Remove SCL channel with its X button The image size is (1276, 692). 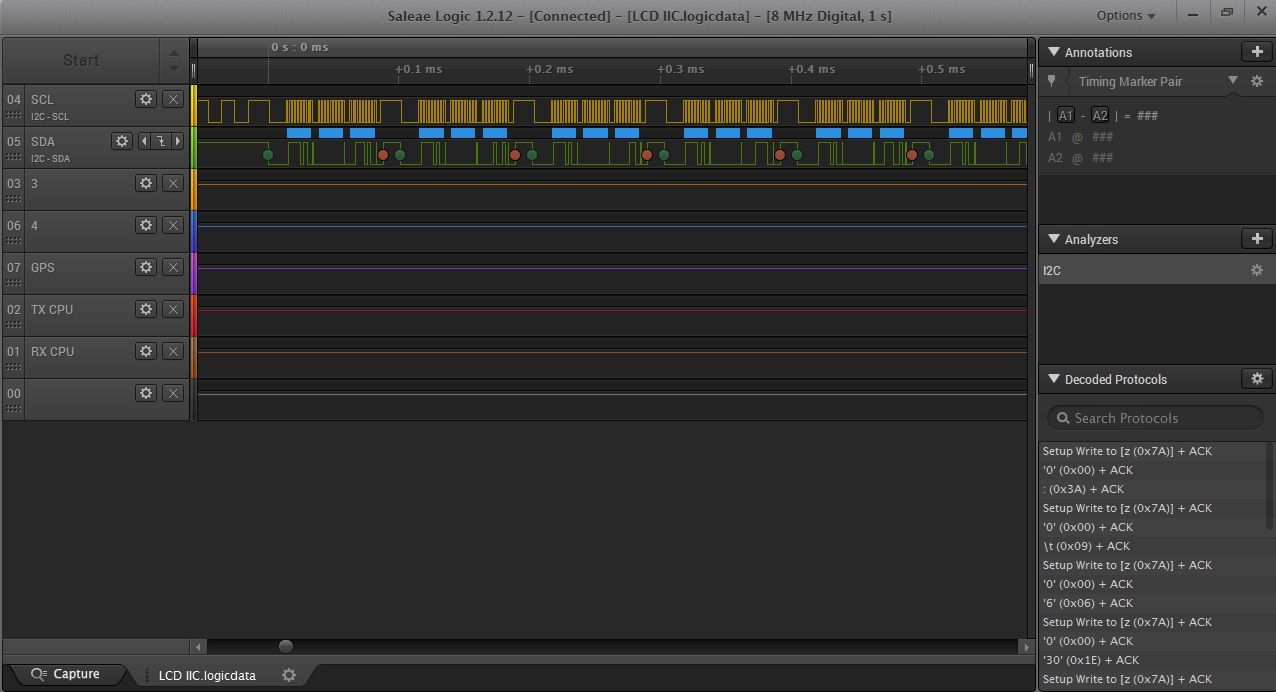point(173,99)
